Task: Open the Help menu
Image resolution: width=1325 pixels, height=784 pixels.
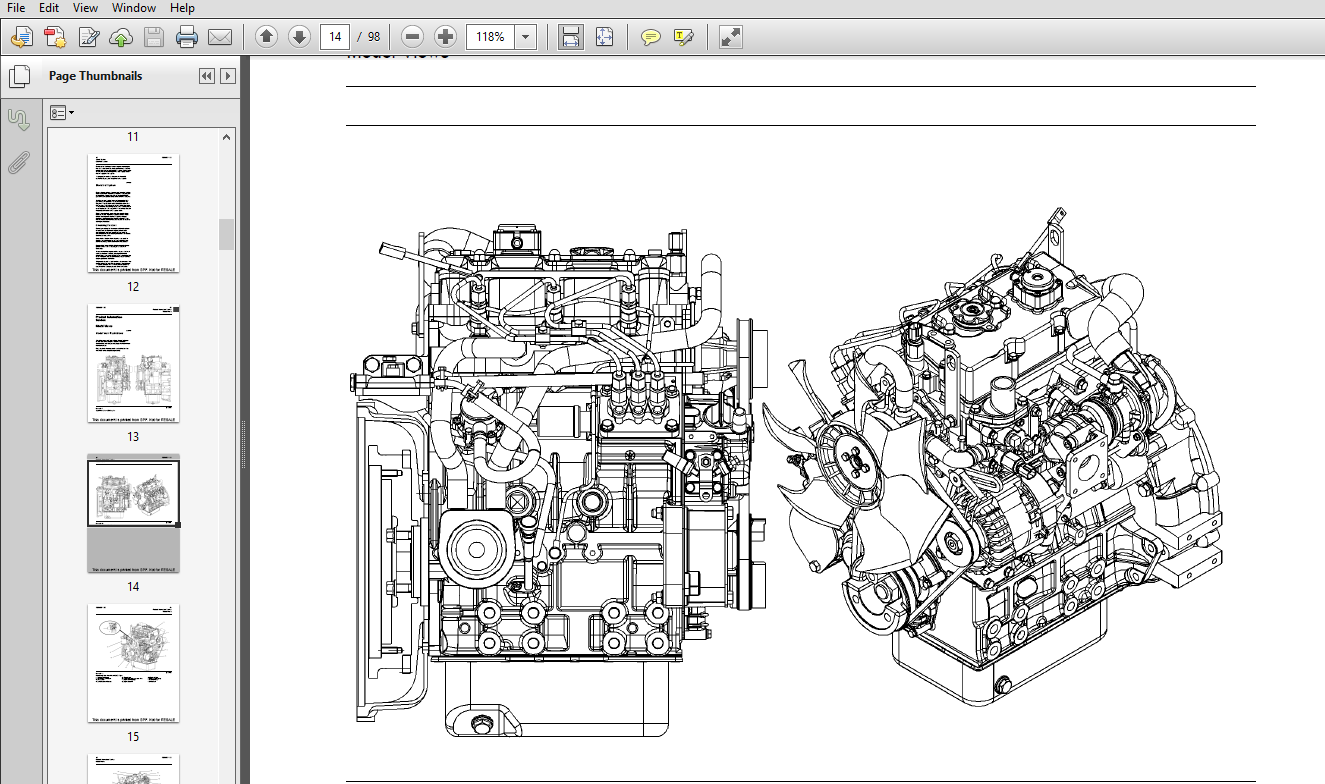Action: [x=182, y=8]
